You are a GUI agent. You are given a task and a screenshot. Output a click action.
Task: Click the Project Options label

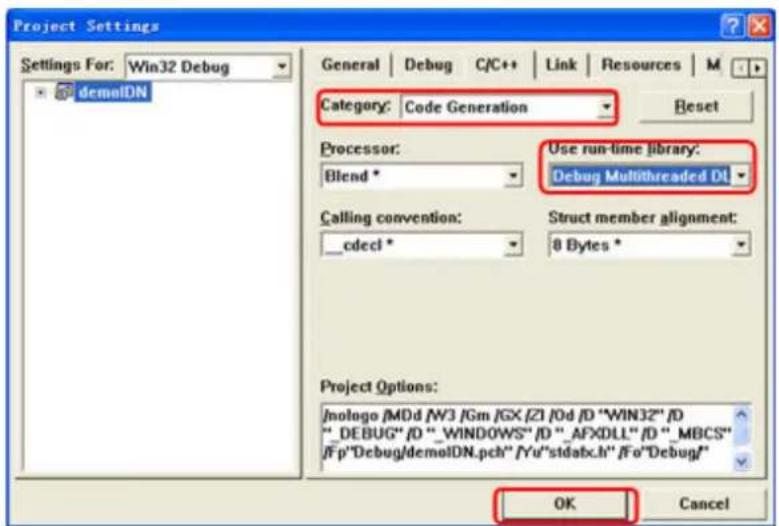379,386
